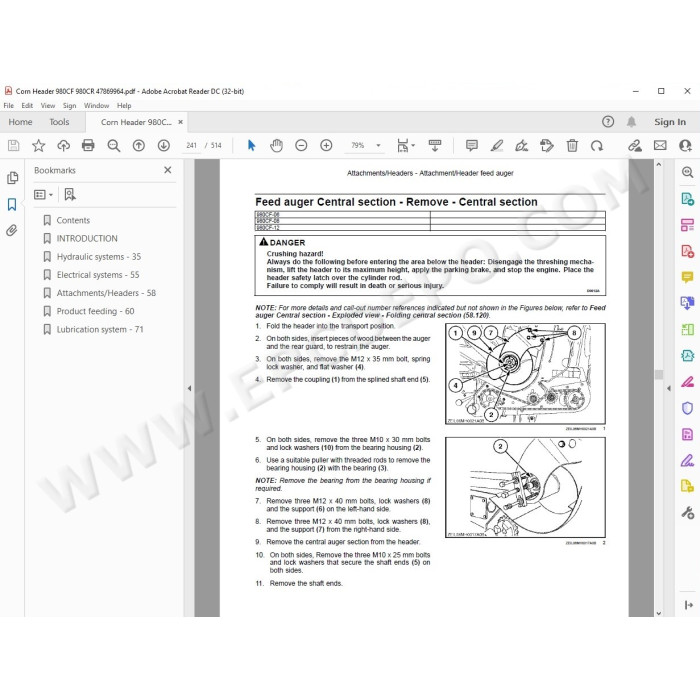Screen dimensions: 700x700
Task: Close the Corn Header document tab
Action: tap(180, 122)
